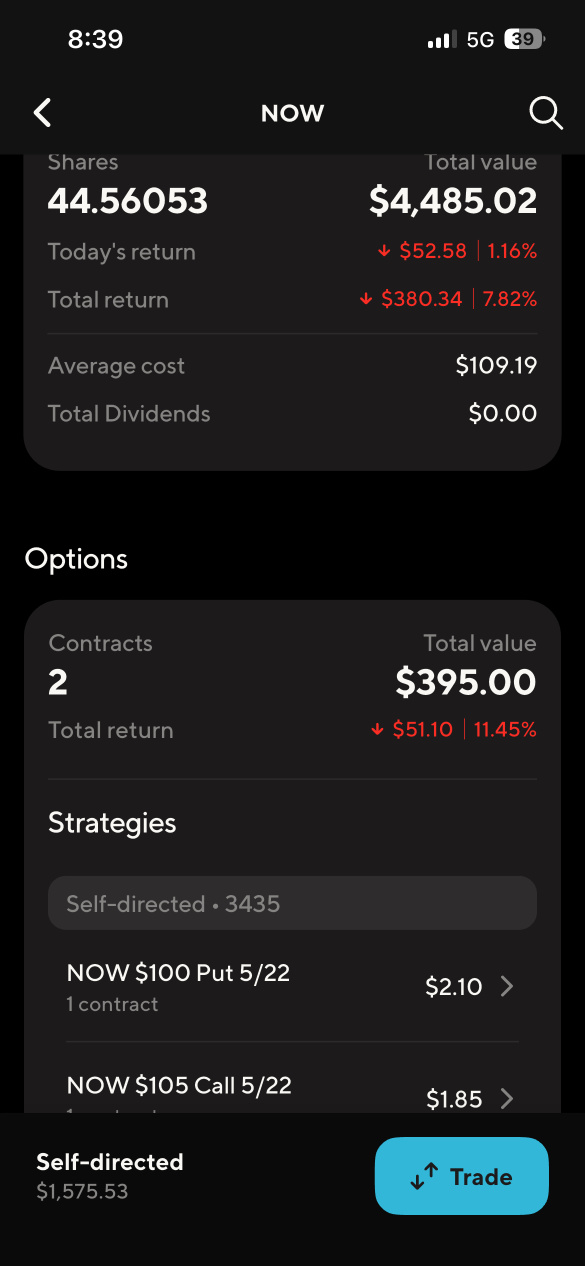The width and height of the screenshot is (585, 1266).
Task: Tap the Average cost row
Action: tap(292, 366)
